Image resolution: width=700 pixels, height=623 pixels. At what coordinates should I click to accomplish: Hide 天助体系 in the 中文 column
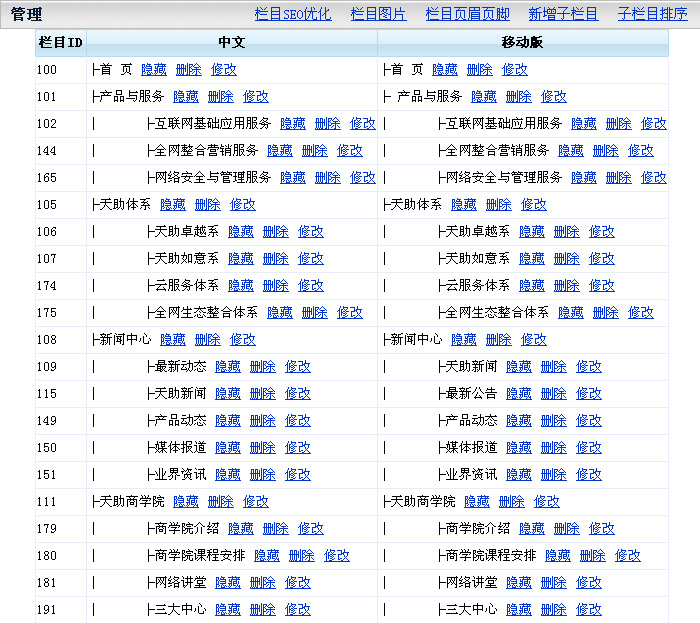click(x=173, y=205)
